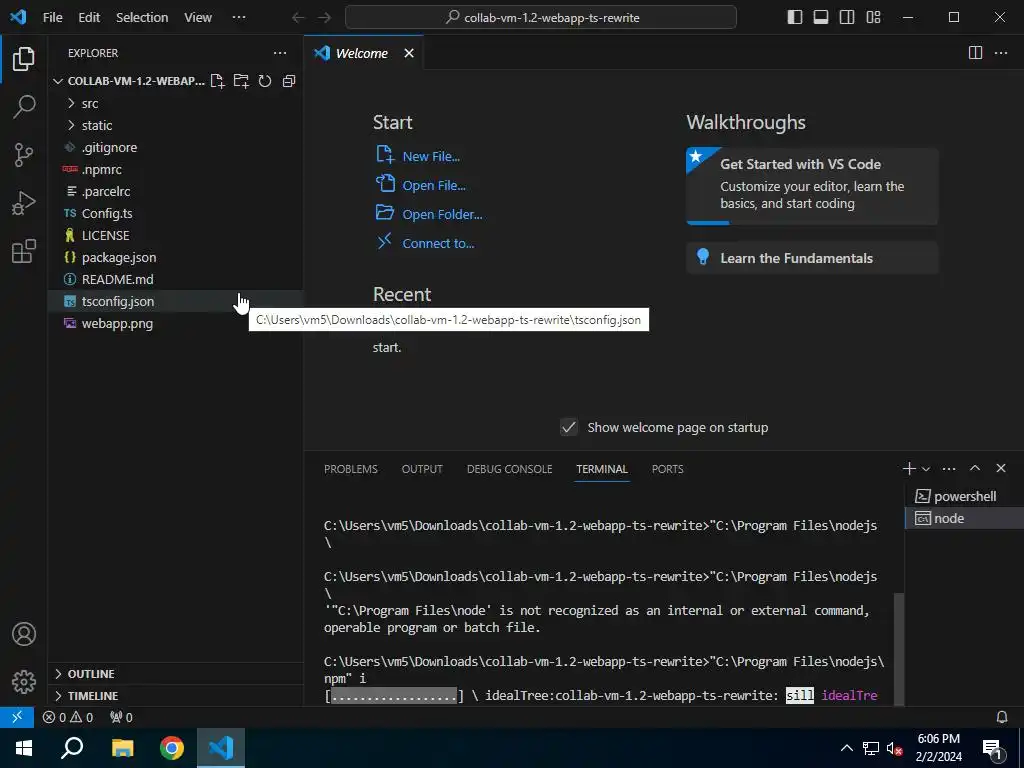Open the Customize Layout icon
The height and width of the screenshot is (768, 1024).
[873, 17]
